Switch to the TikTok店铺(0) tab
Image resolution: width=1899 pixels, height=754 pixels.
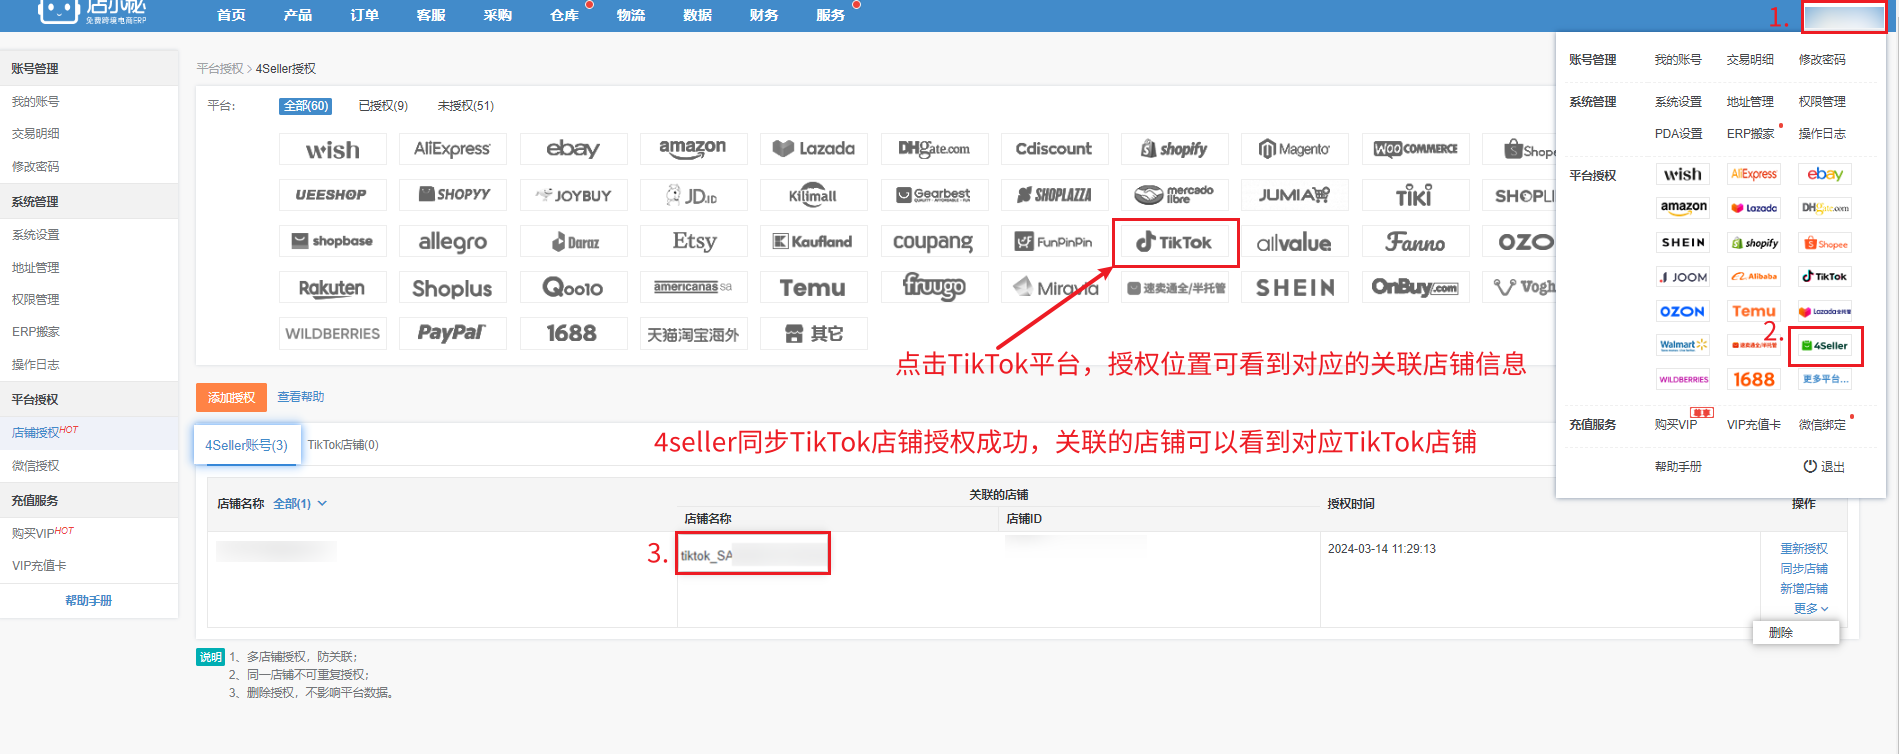point(343,445)
